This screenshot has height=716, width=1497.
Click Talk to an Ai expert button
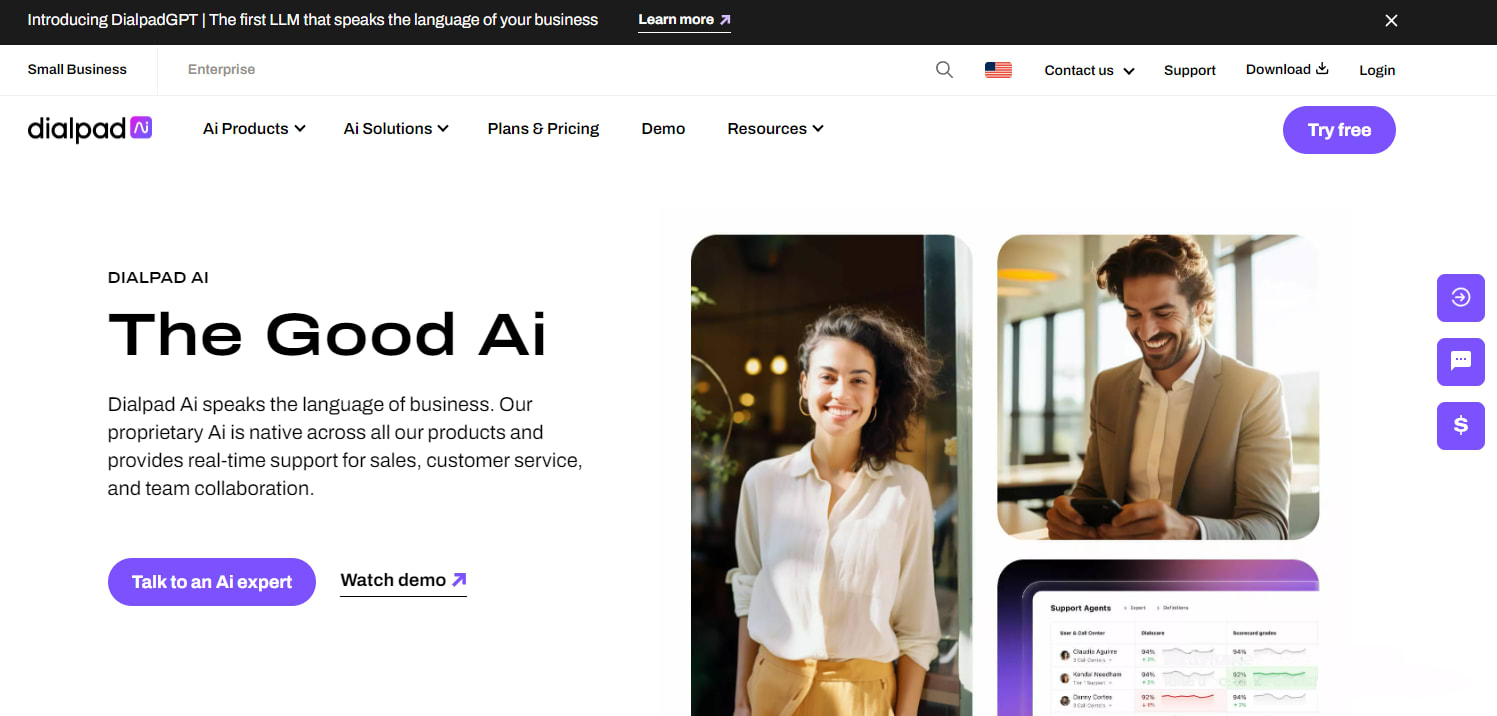tap(212, 582)
